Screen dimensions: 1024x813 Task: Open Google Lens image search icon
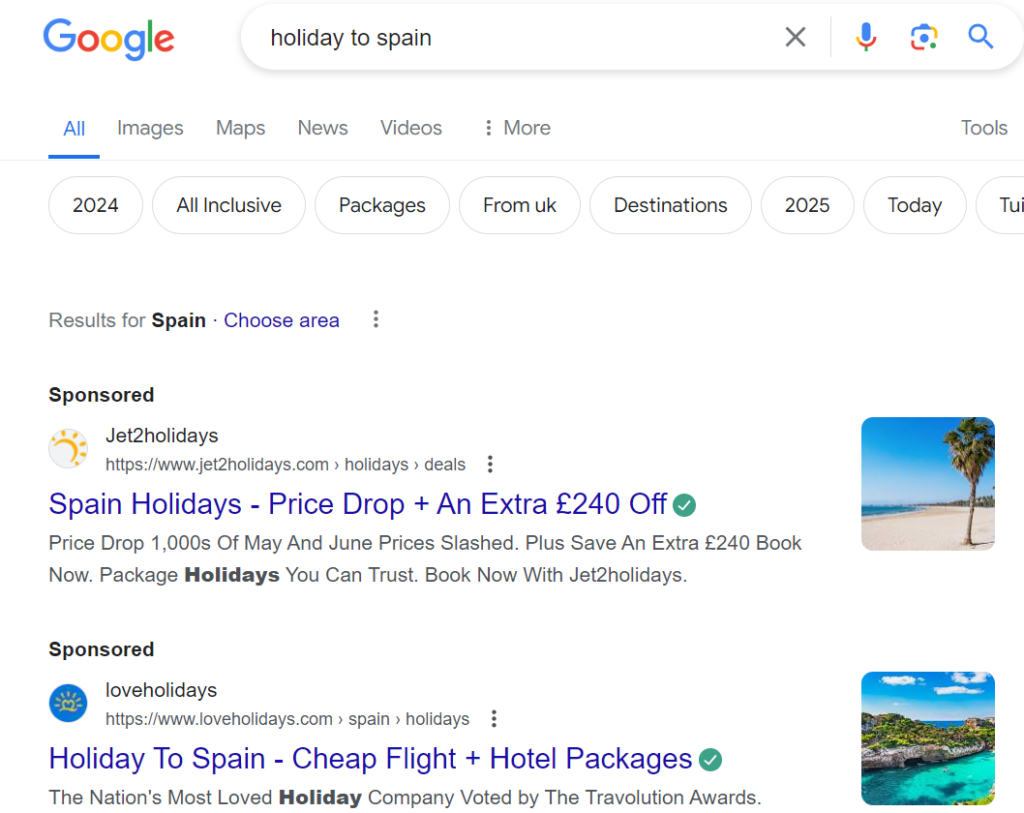(923, 37)
